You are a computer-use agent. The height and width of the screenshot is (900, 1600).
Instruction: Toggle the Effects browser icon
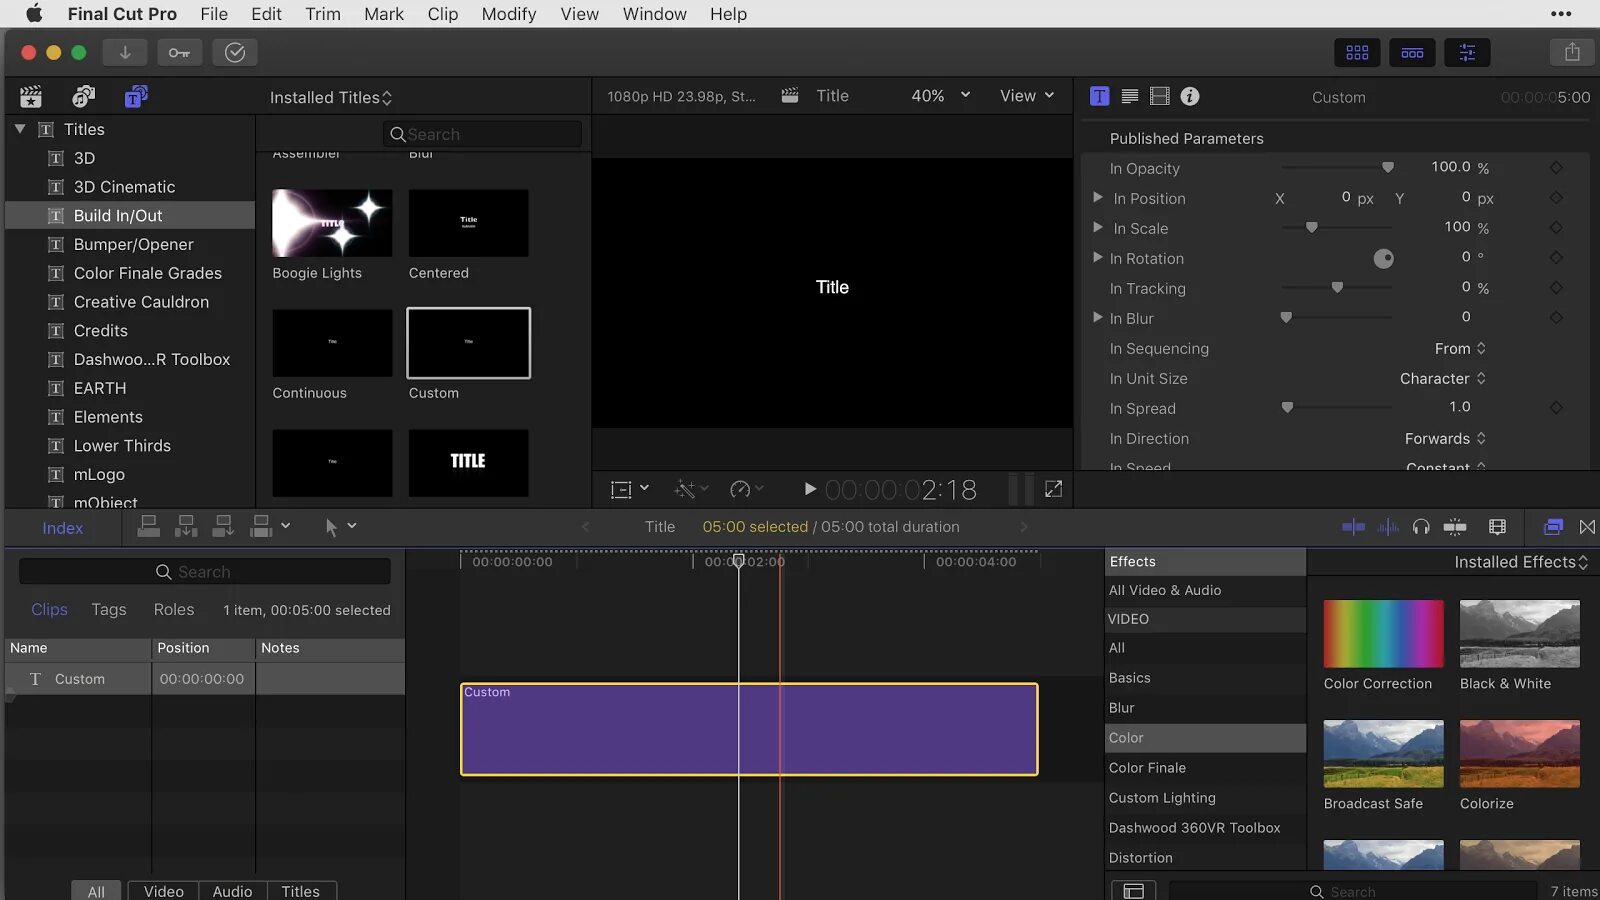[1553, 527]
